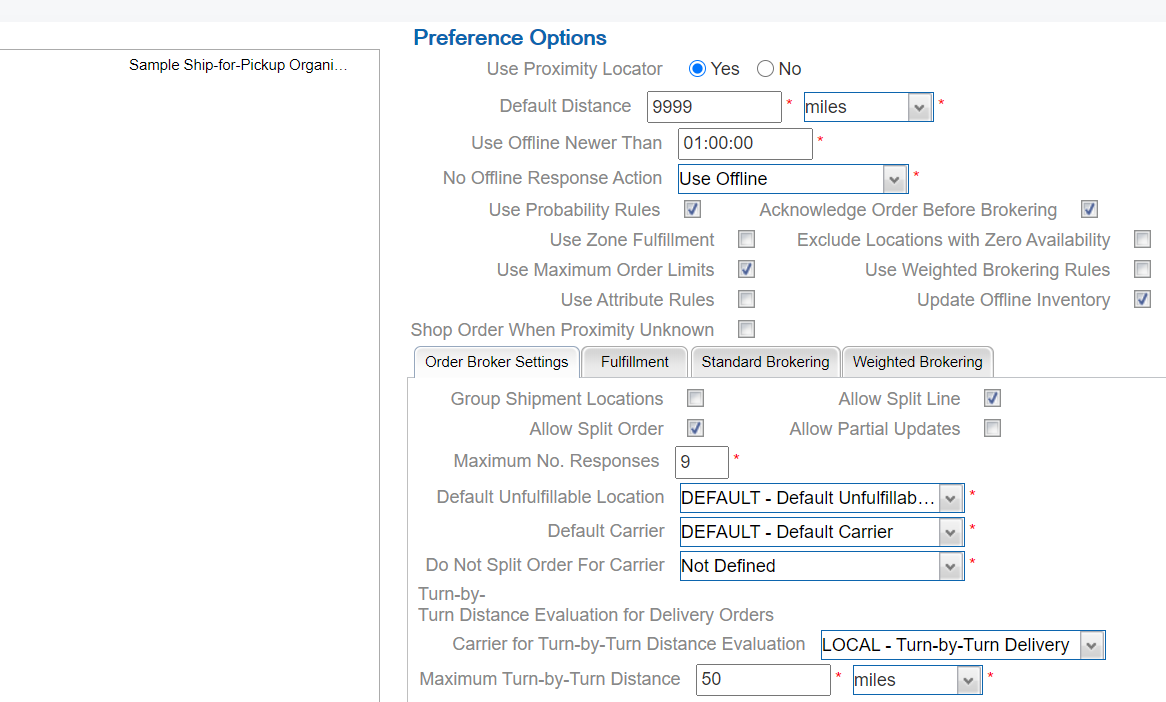
Task: Disable Update Offline Inventory
Action: (x=1142, y=299)
